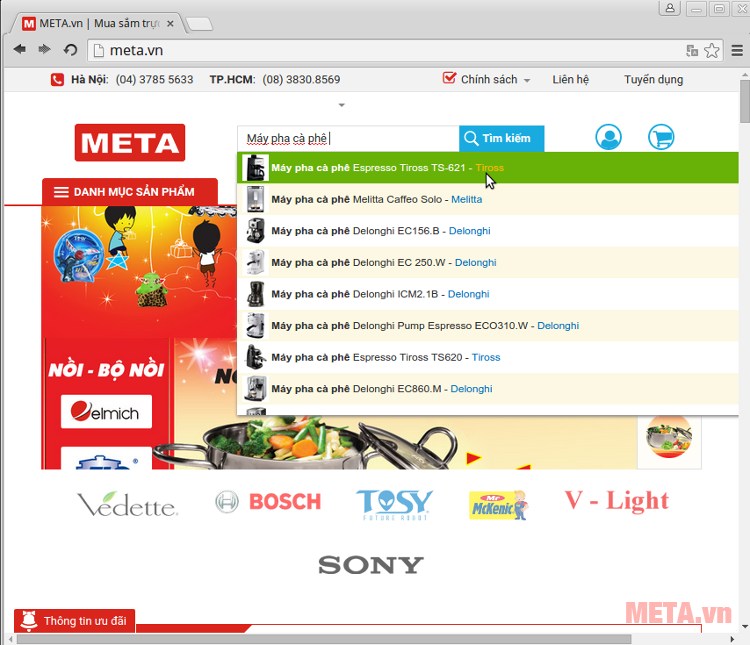Select suggestion Delonghi ICM2.1B
750x645 pixels.
point(488,294)
